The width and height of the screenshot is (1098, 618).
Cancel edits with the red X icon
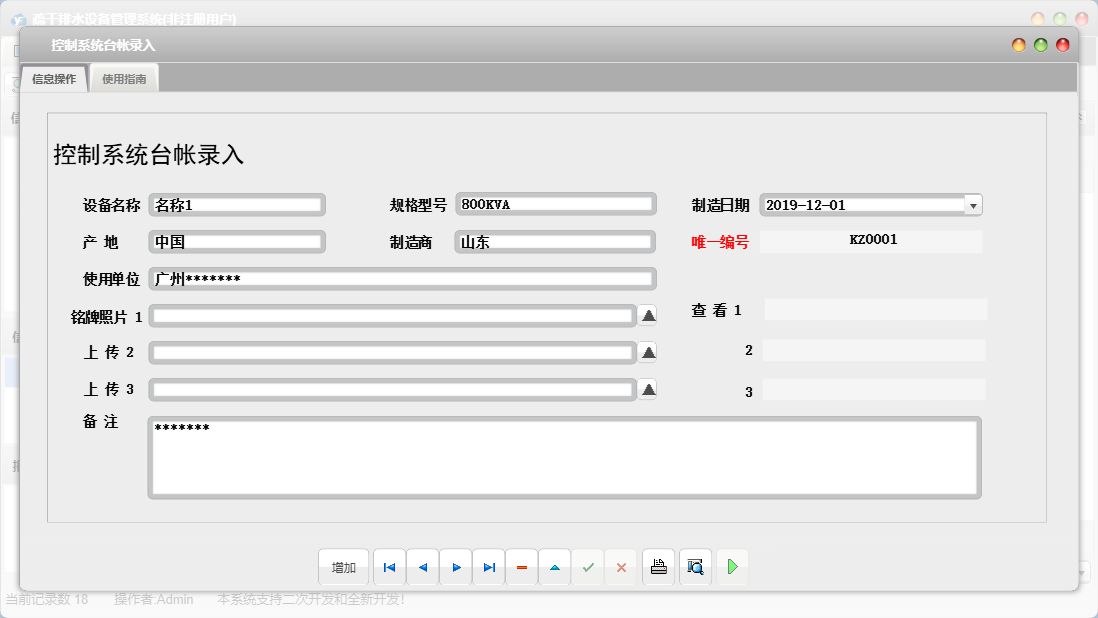[621, 568]
